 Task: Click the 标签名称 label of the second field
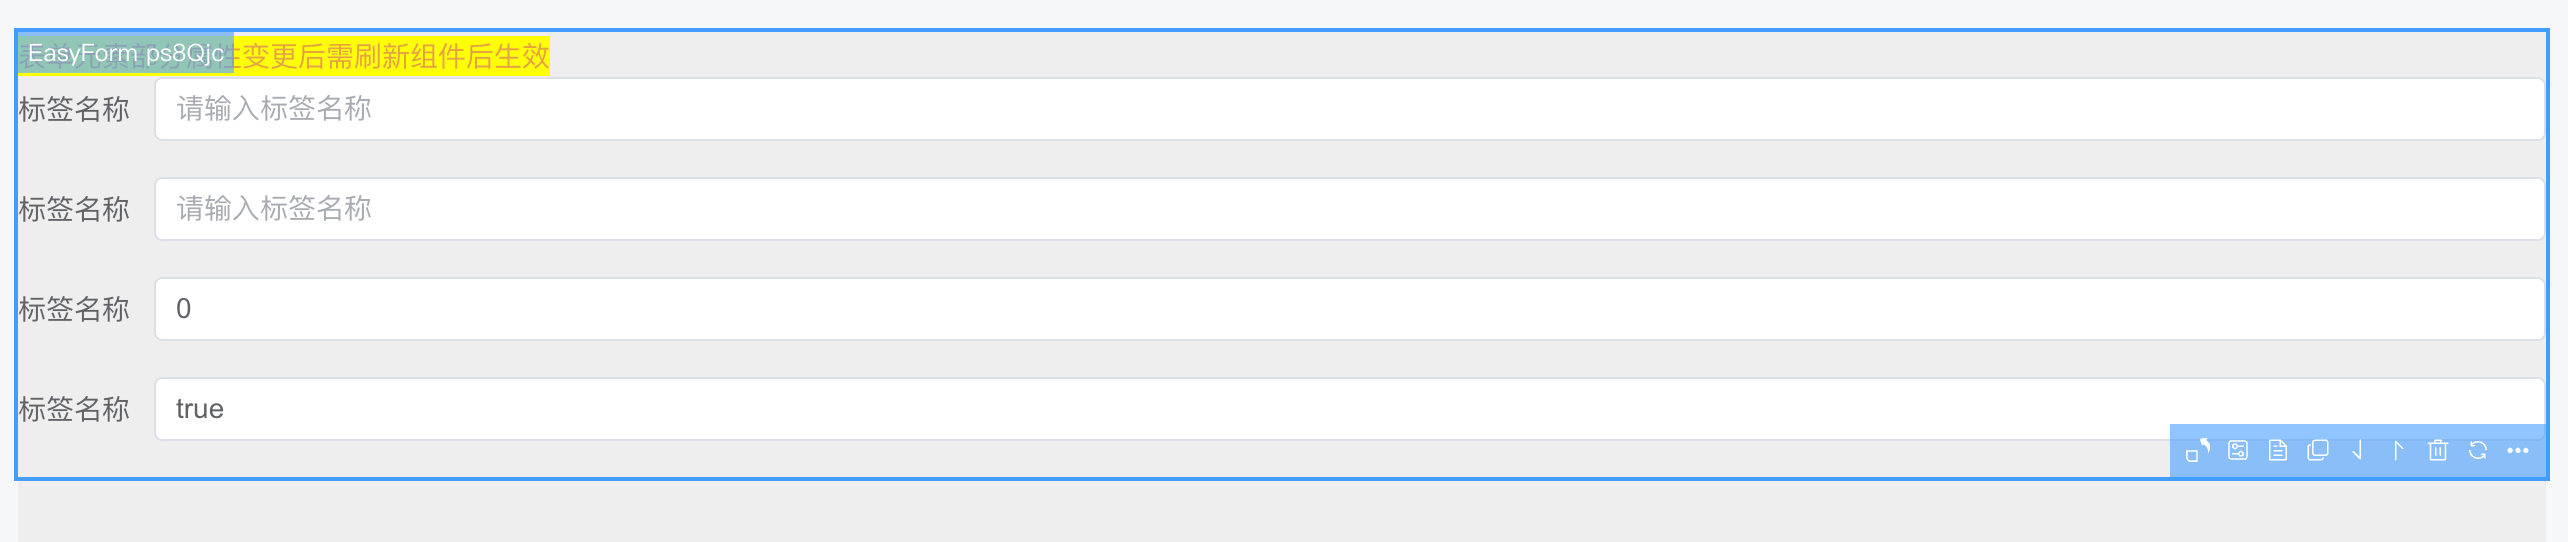[x=75, y=209]
